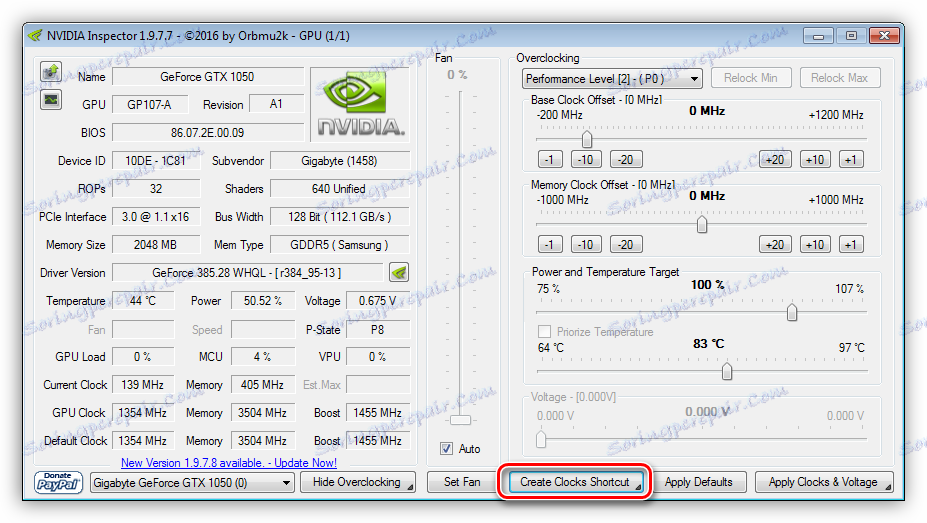Click Base Clock +10 button
The height and width of the screenshot is (523, 927).
click(815, 160)
